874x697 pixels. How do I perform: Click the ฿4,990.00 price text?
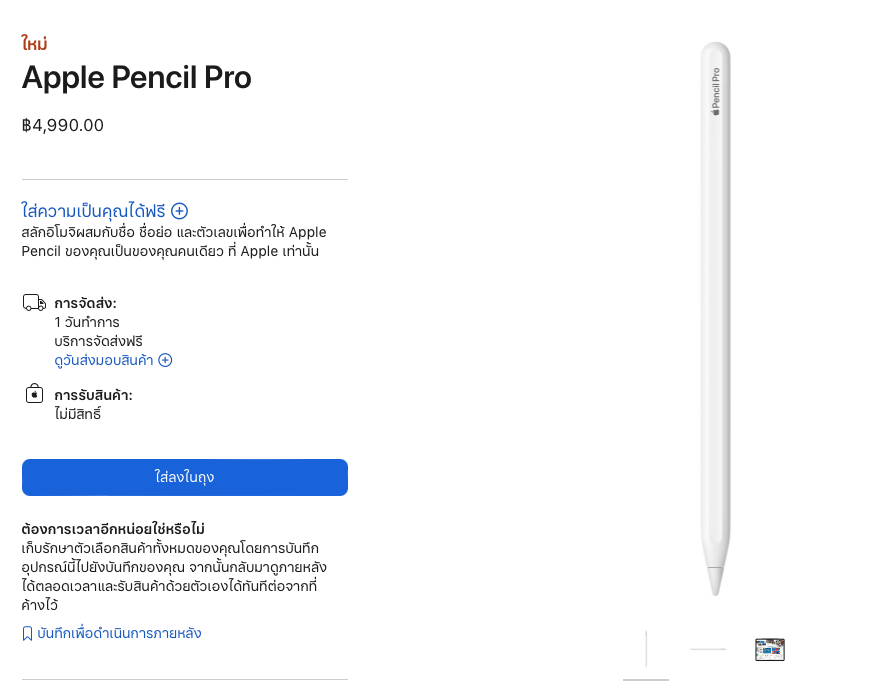tap(63, 126)
